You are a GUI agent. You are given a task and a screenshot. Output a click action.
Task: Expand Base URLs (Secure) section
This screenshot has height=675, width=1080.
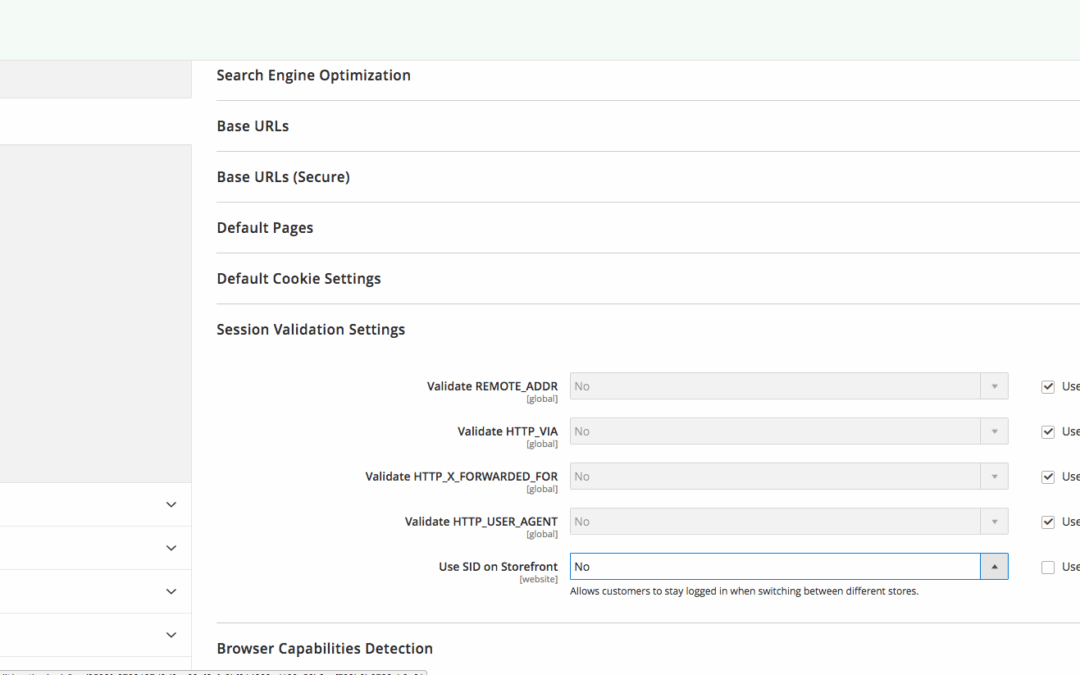tap(283, 177)
